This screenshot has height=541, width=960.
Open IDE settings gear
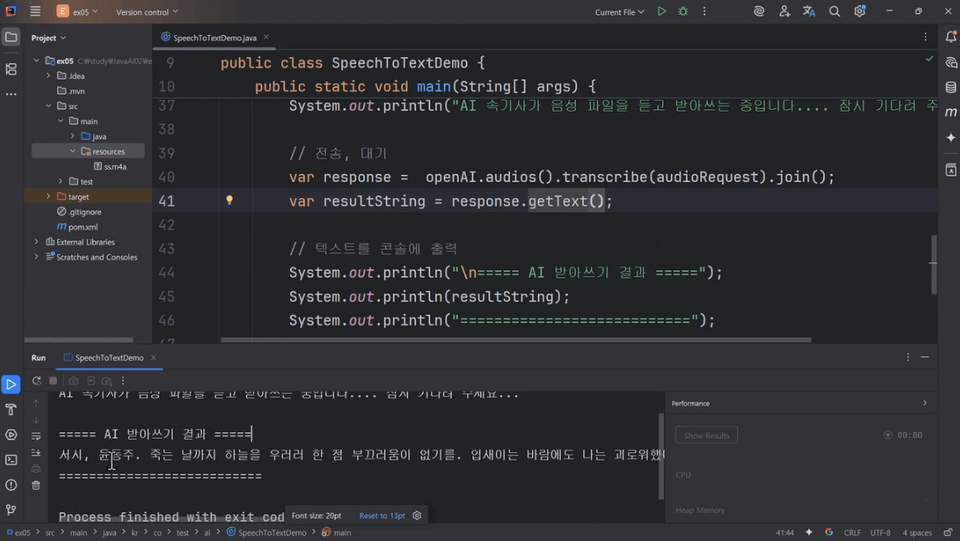[x=860, y=11]
